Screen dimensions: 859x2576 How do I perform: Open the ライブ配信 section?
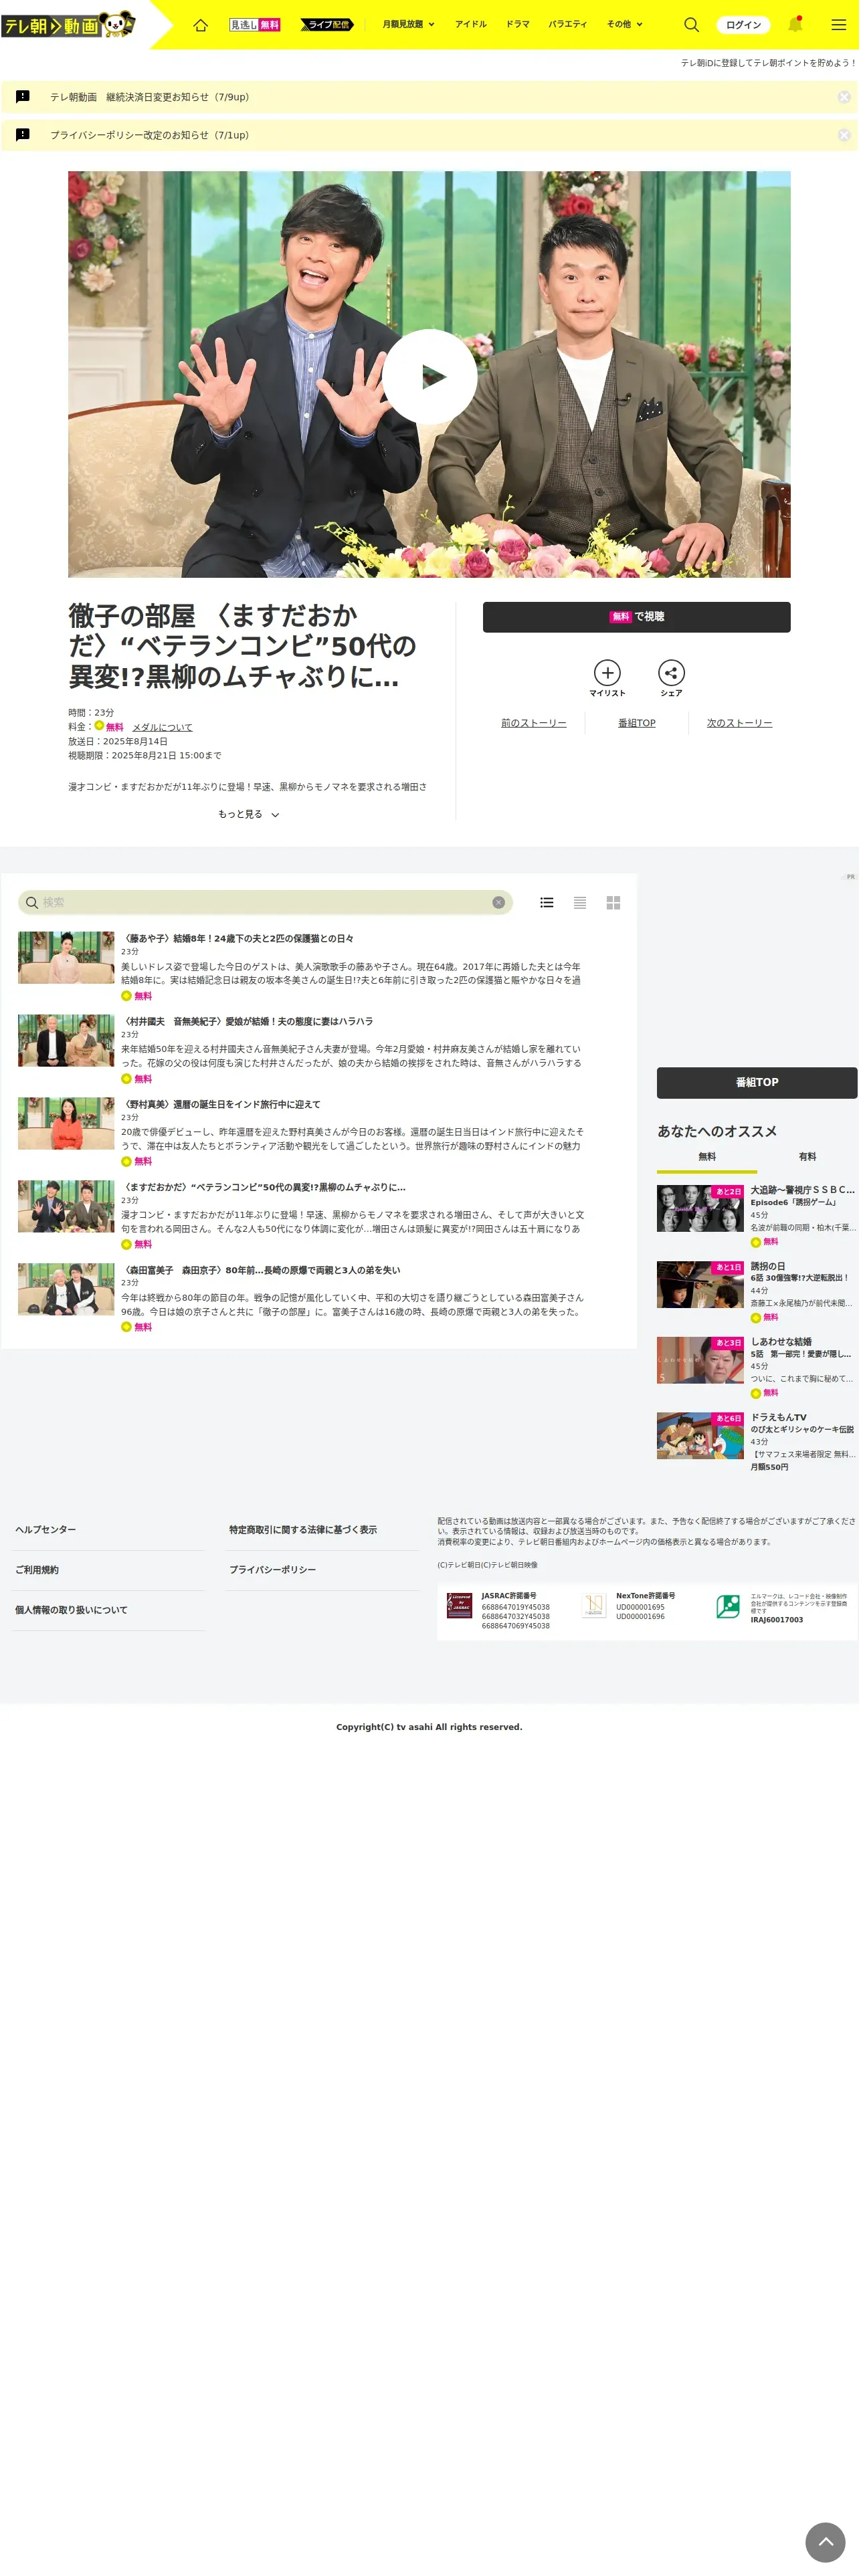(327, 24)
